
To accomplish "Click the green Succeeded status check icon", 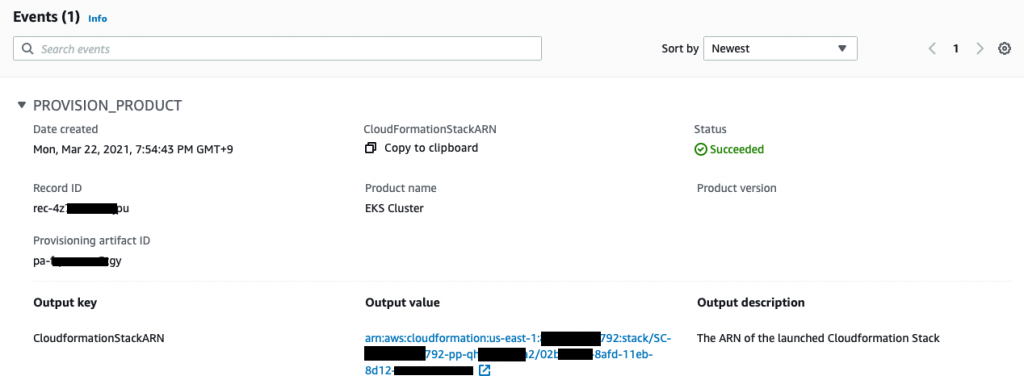I will coord(700,150).
